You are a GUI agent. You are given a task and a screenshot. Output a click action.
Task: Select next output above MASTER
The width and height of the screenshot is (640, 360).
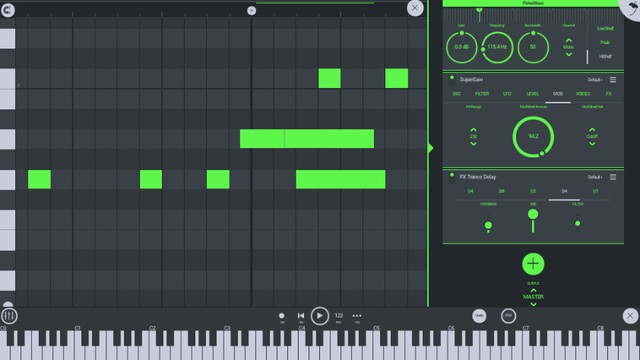(x=533, y=290)
